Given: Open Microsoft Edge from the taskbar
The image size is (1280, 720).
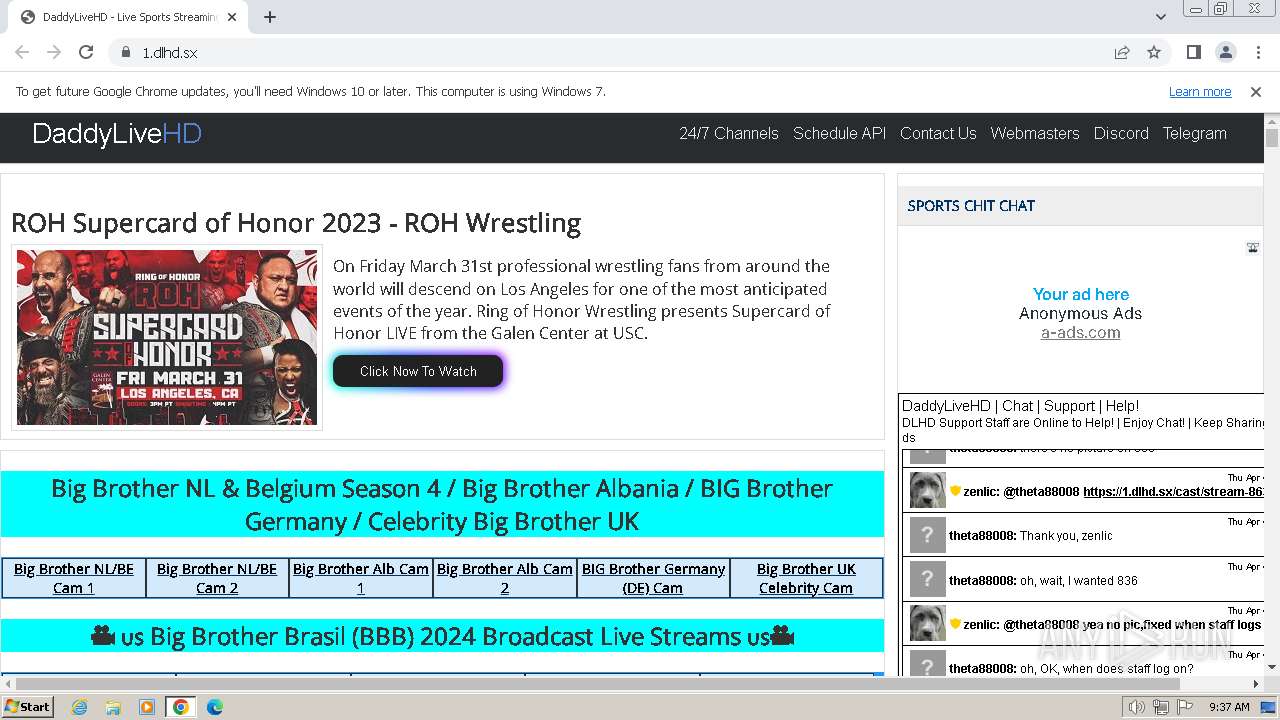Looking at the screenshot, I should click(214, 707).
